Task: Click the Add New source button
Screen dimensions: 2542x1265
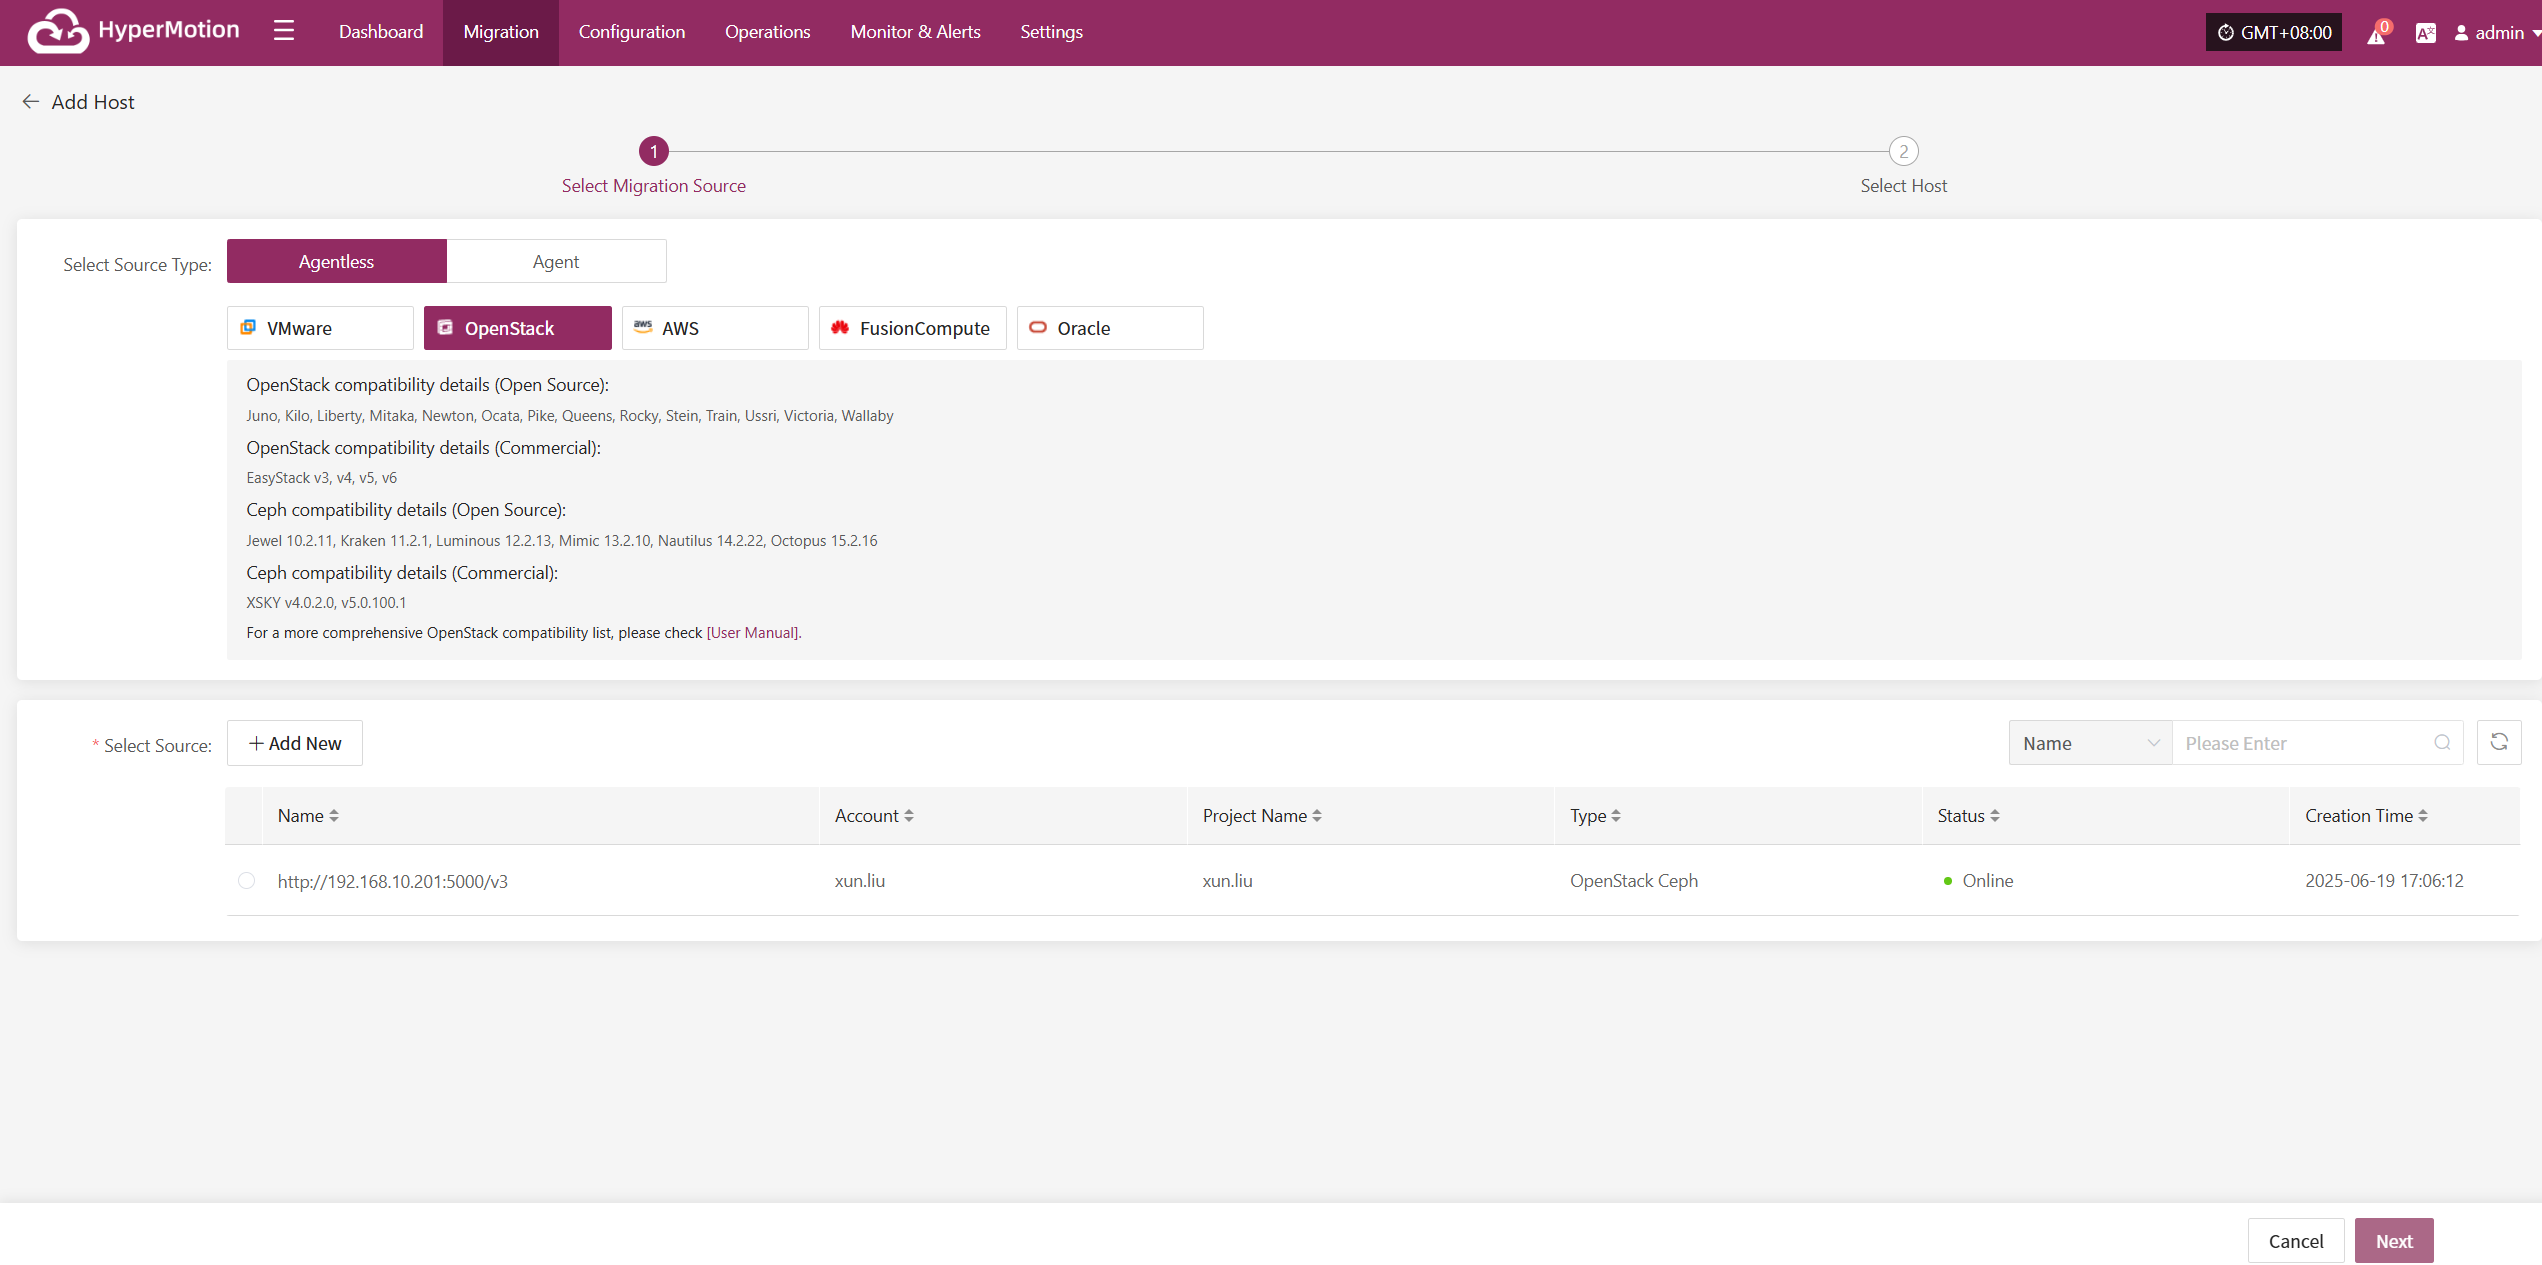Action: coord(295,743)
